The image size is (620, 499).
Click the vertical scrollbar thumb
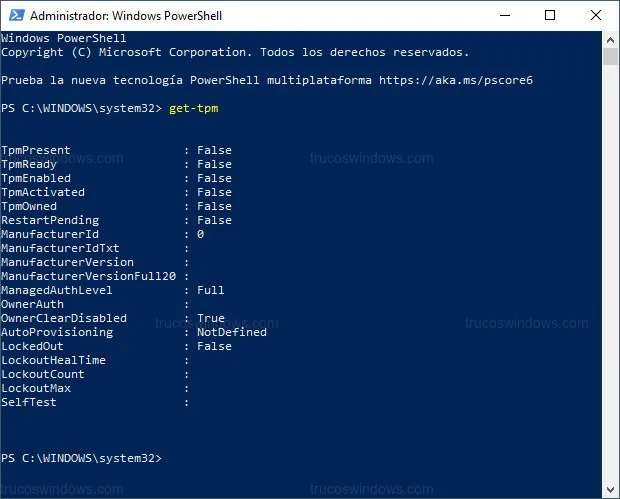pos(610,56)
